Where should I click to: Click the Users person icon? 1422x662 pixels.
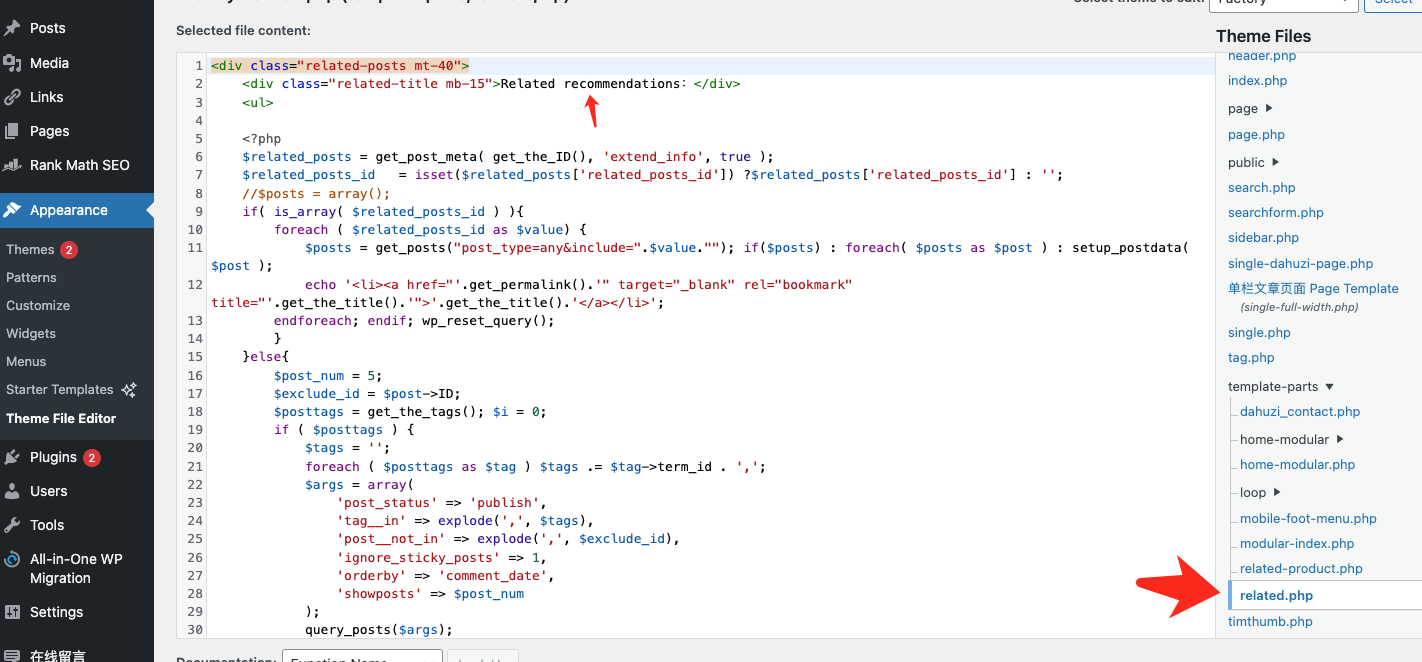(13, 491)
